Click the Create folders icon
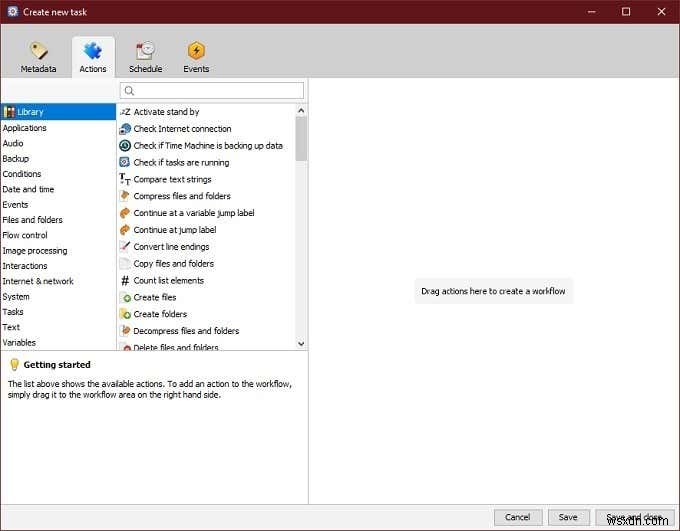 (x=125, y=314)
